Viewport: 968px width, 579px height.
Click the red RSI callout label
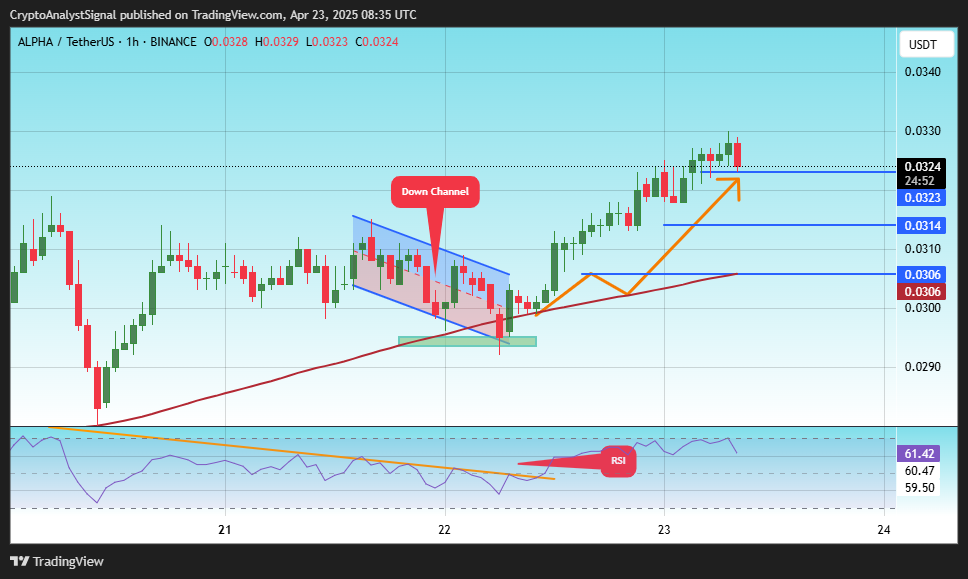pos(618,460)
